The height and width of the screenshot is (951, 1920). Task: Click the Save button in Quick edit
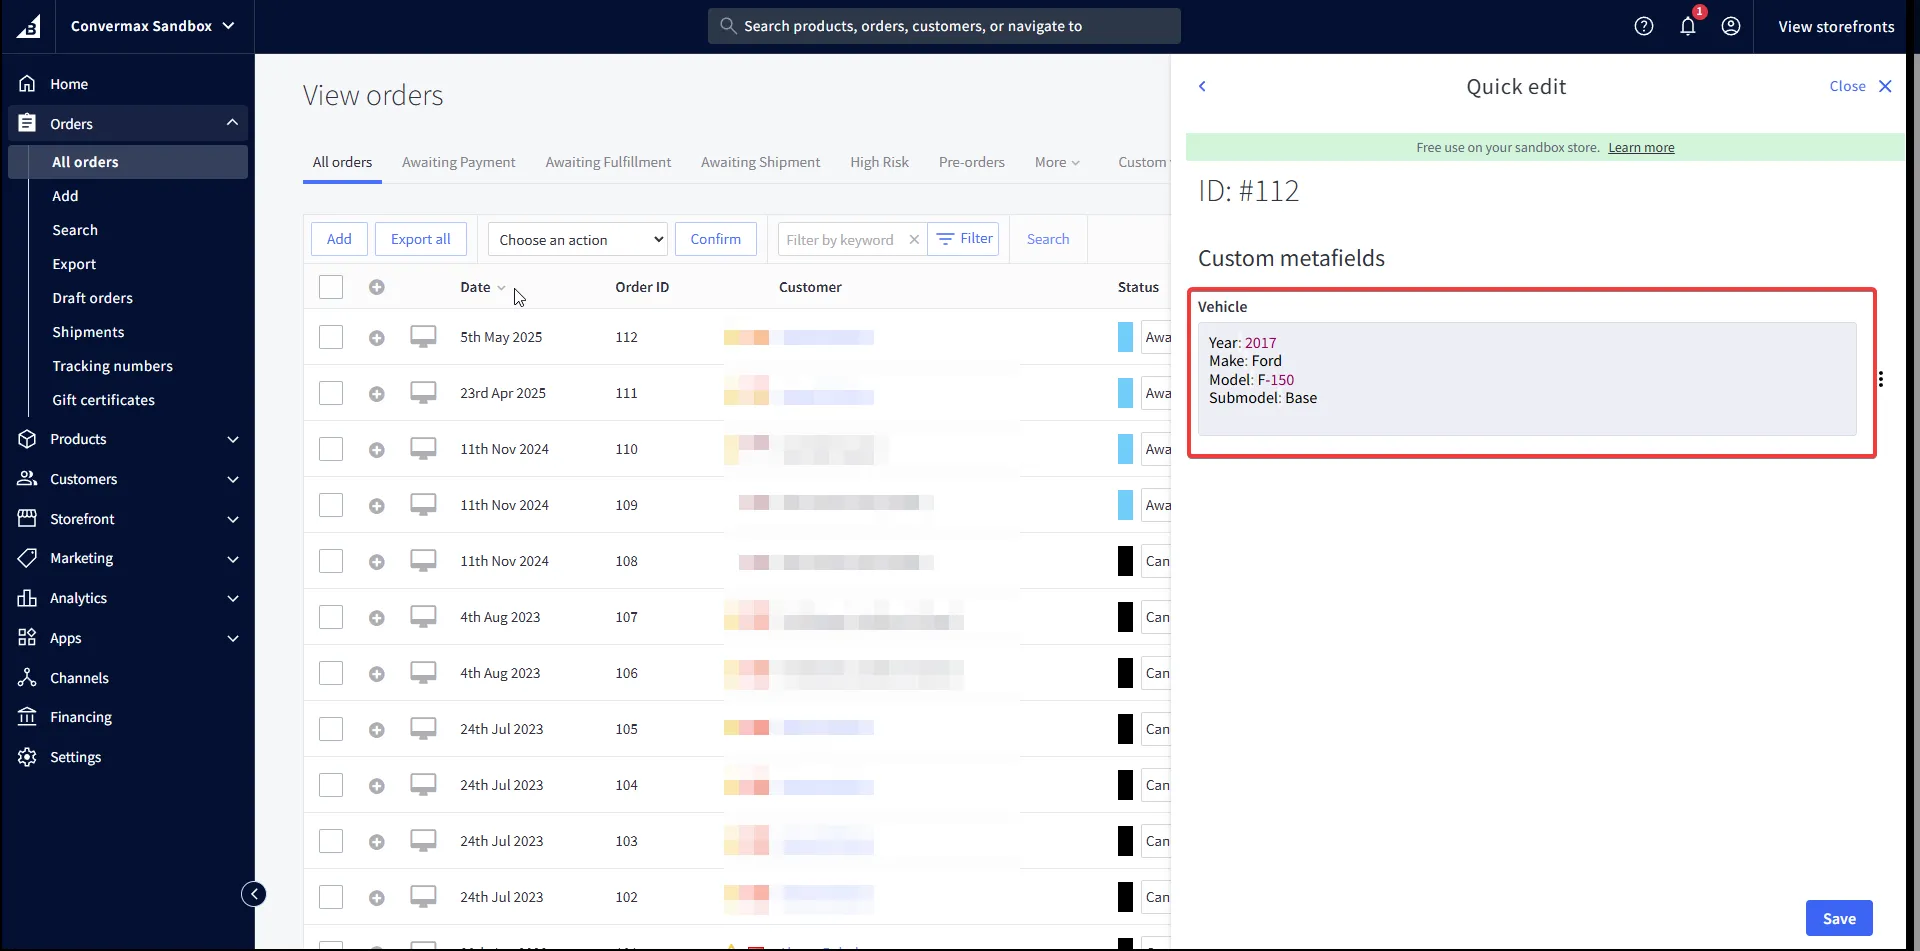[1838, 918]
